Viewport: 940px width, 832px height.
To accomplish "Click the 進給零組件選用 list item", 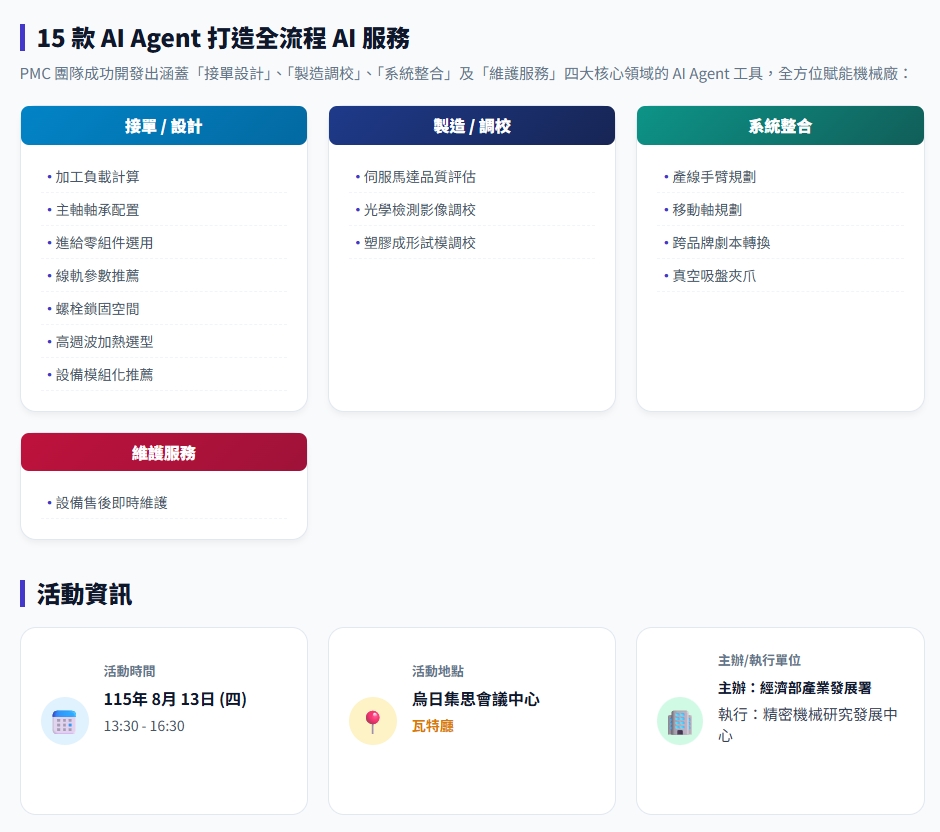I will click(x=164, y=243).
